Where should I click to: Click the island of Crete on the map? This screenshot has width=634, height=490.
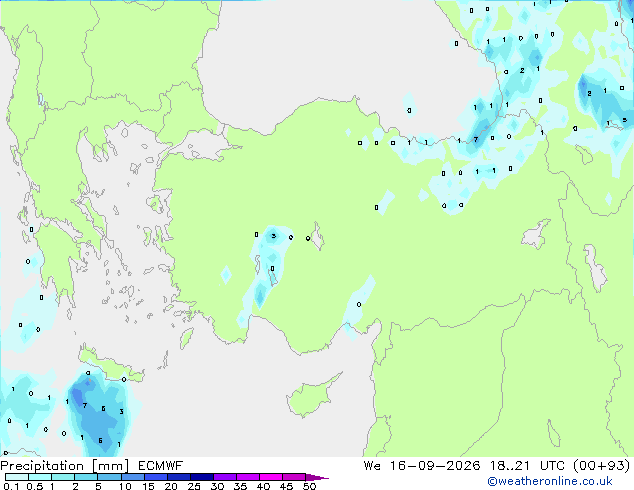tap(111, 363)
